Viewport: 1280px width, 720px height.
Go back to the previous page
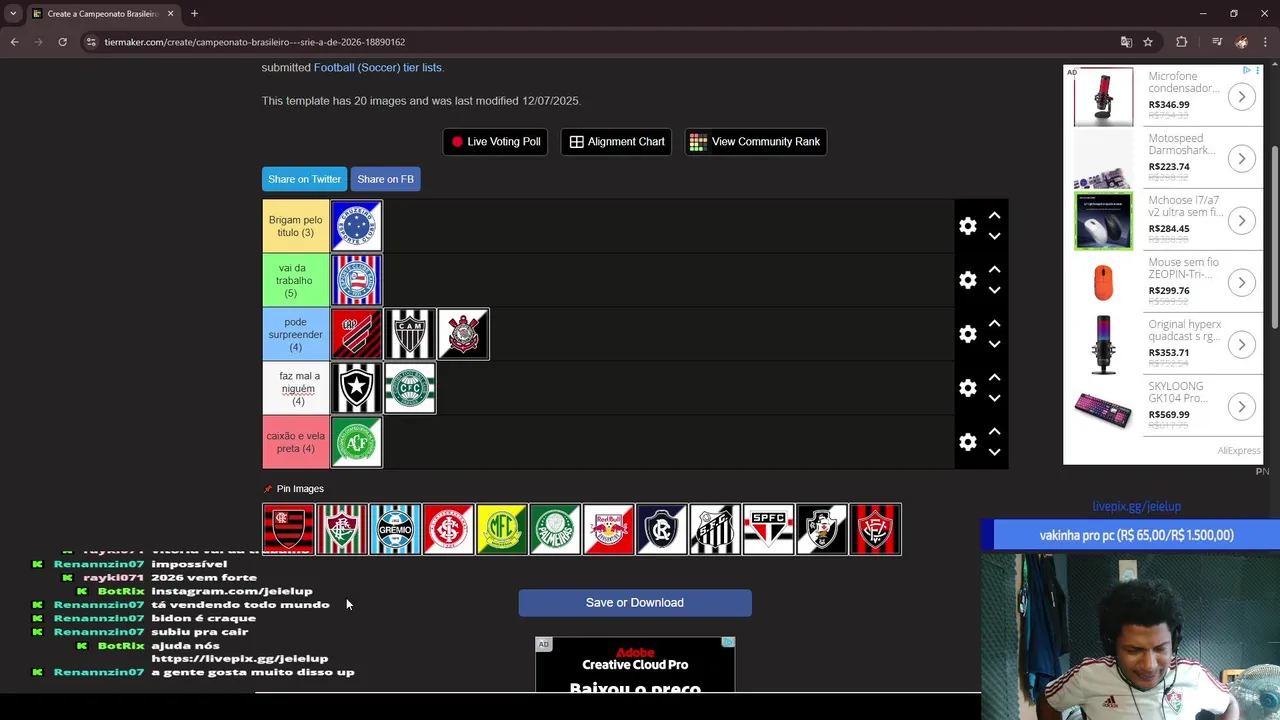click(14, 42)
